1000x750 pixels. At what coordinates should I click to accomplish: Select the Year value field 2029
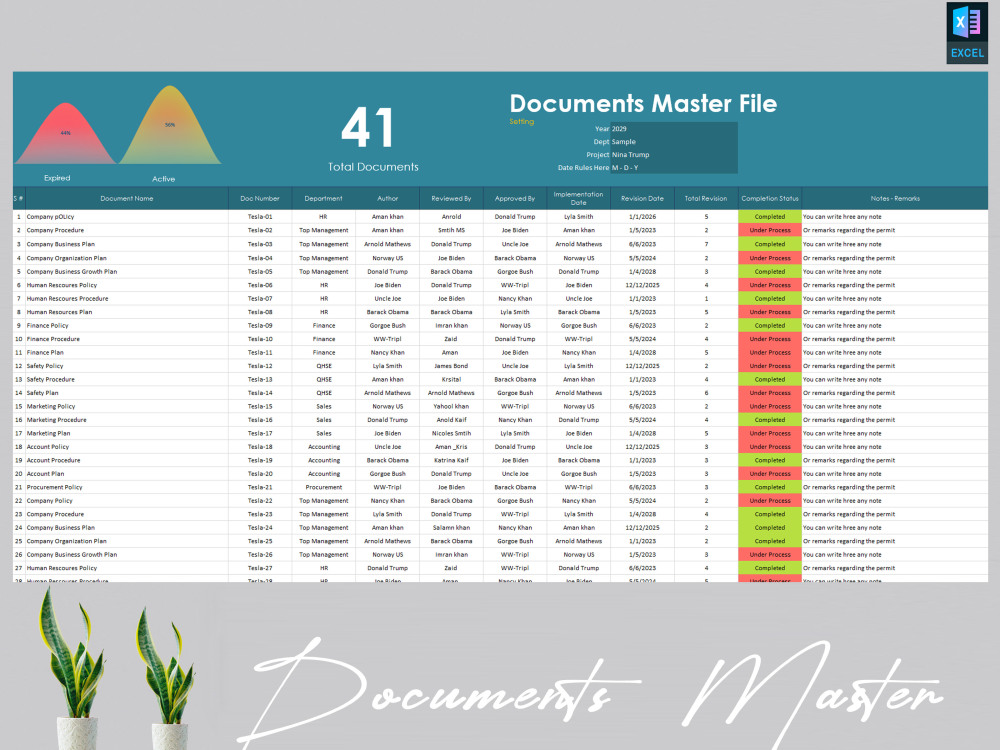[x=673, y=128]
